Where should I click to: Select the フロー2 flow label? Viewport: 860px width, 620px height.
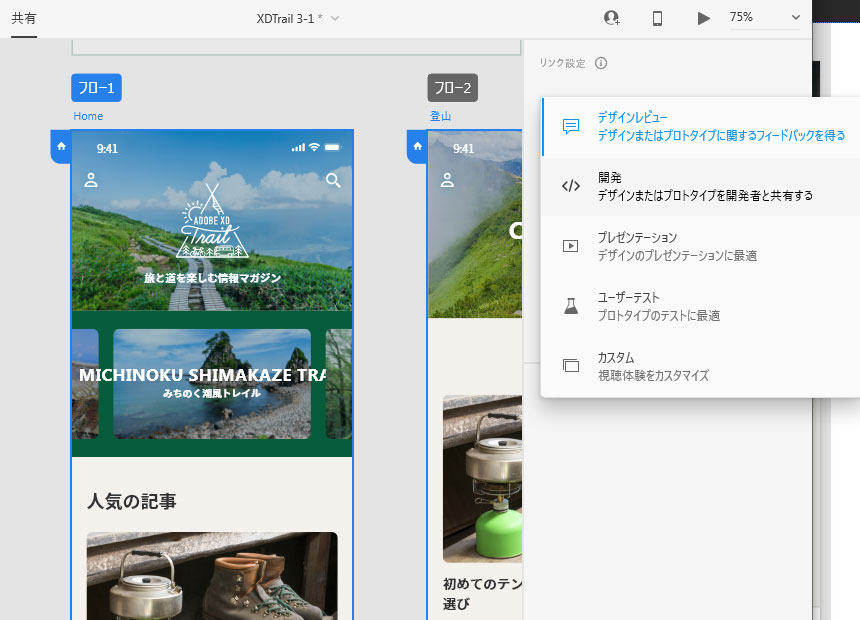click(452, 88)
